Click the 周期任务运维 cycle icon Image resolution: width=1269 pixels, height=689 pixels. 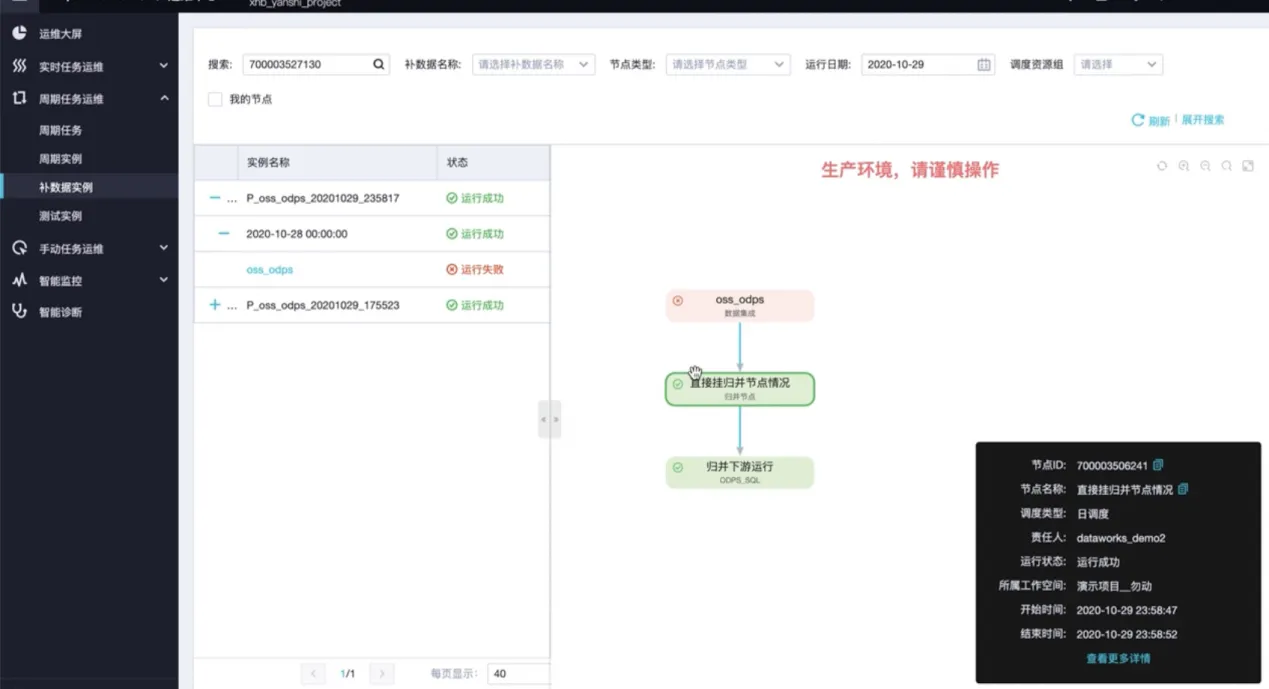pyautogui.click(x=19, y=98)
